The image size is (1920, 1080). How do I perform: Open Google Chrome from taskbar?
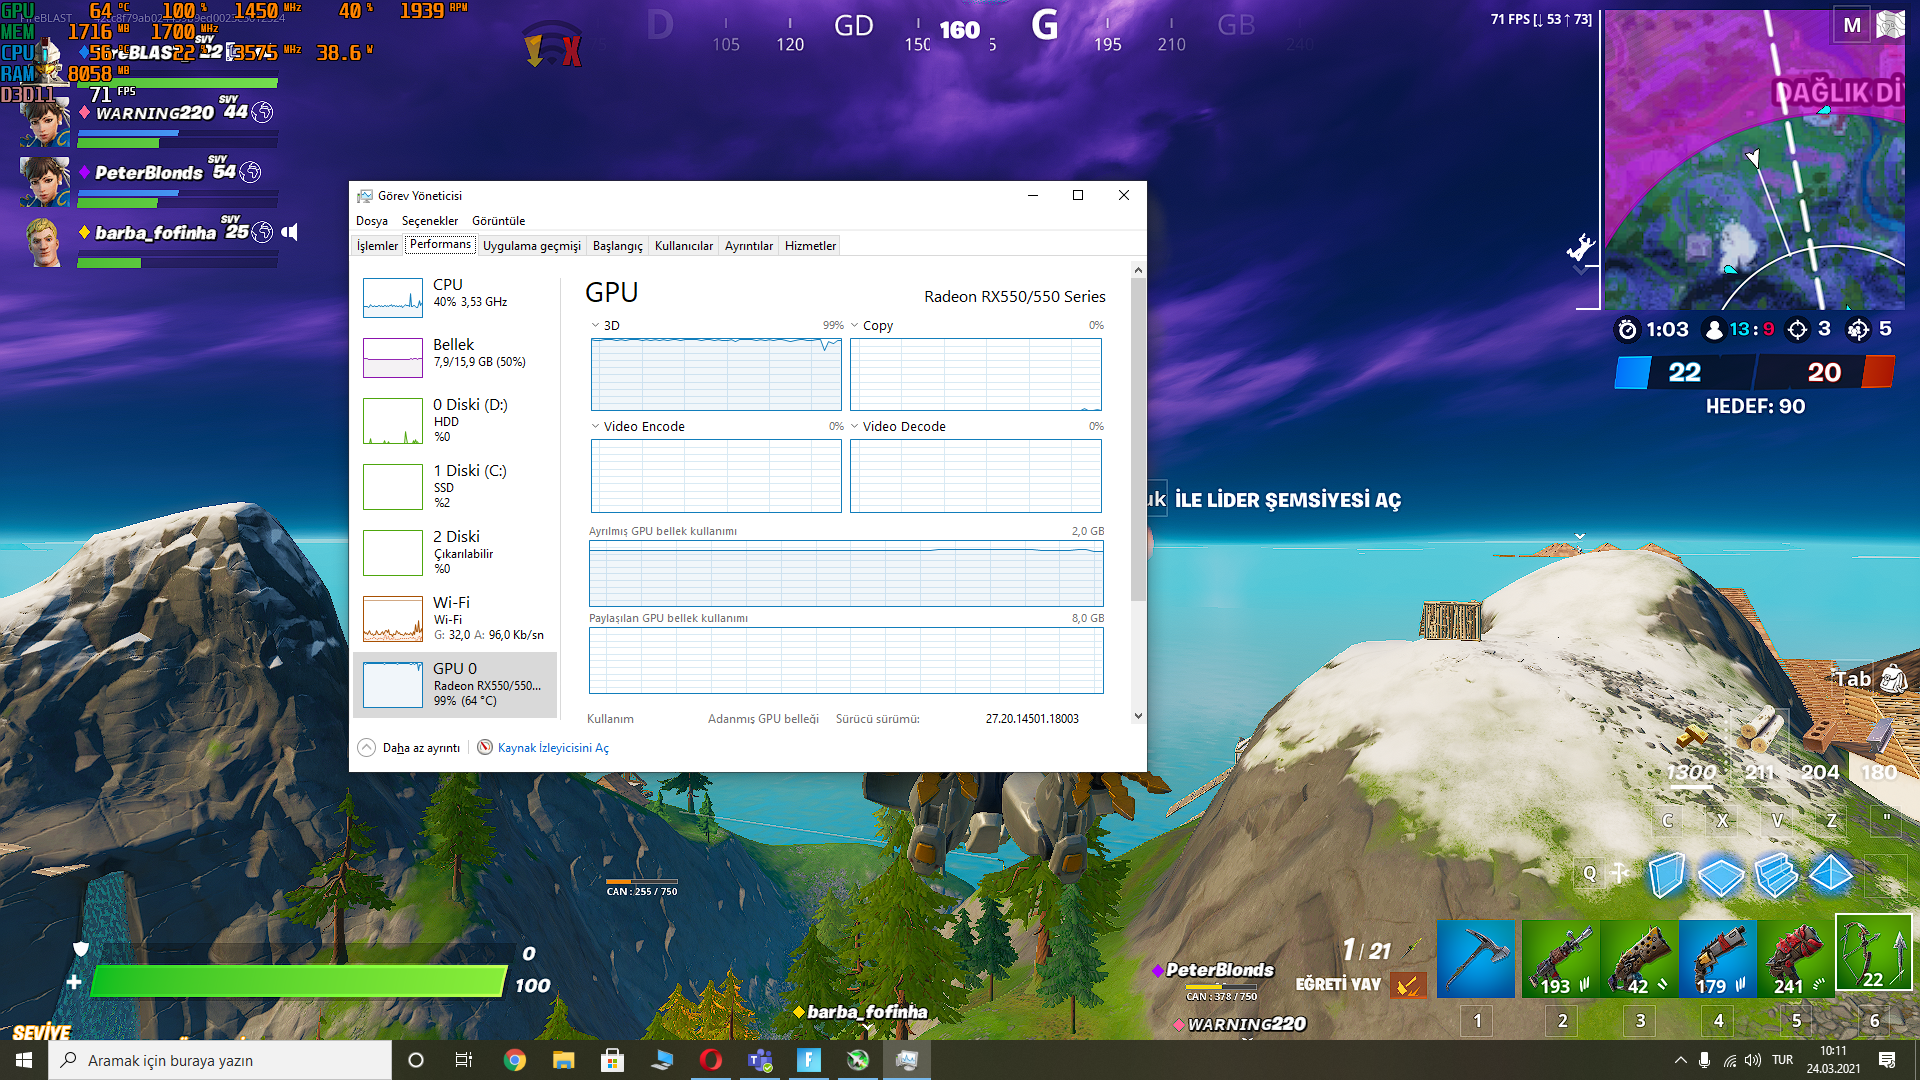tap(515, 1060)
